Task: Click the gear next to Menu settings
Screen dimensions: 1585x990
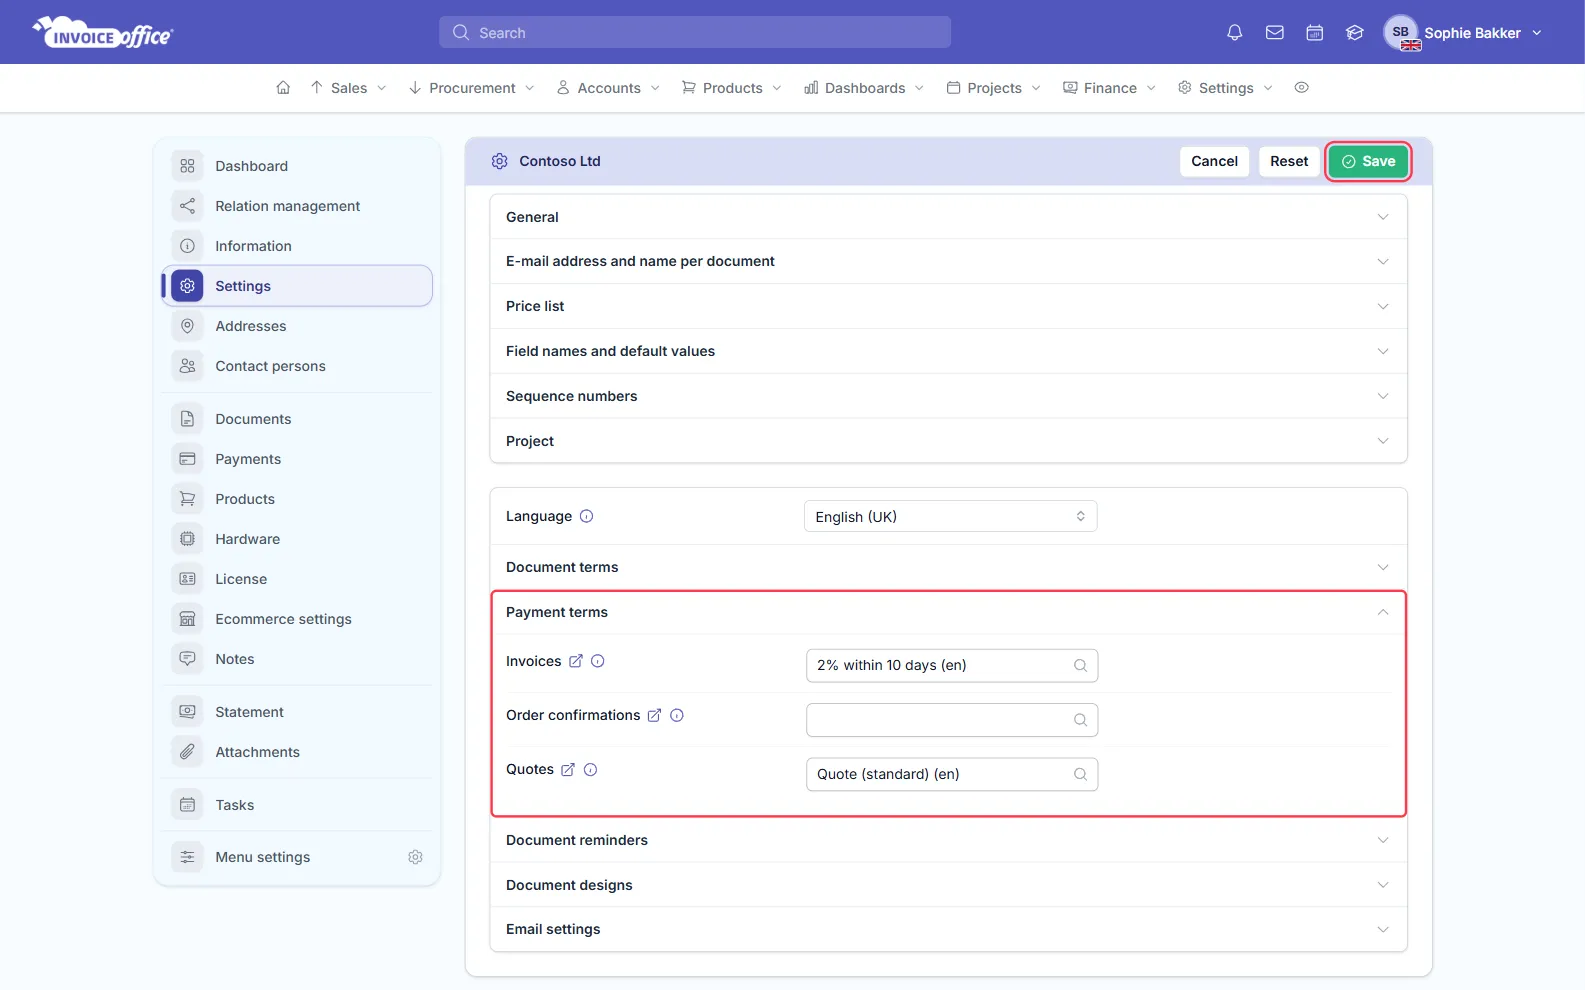Action: coord(415,857)
